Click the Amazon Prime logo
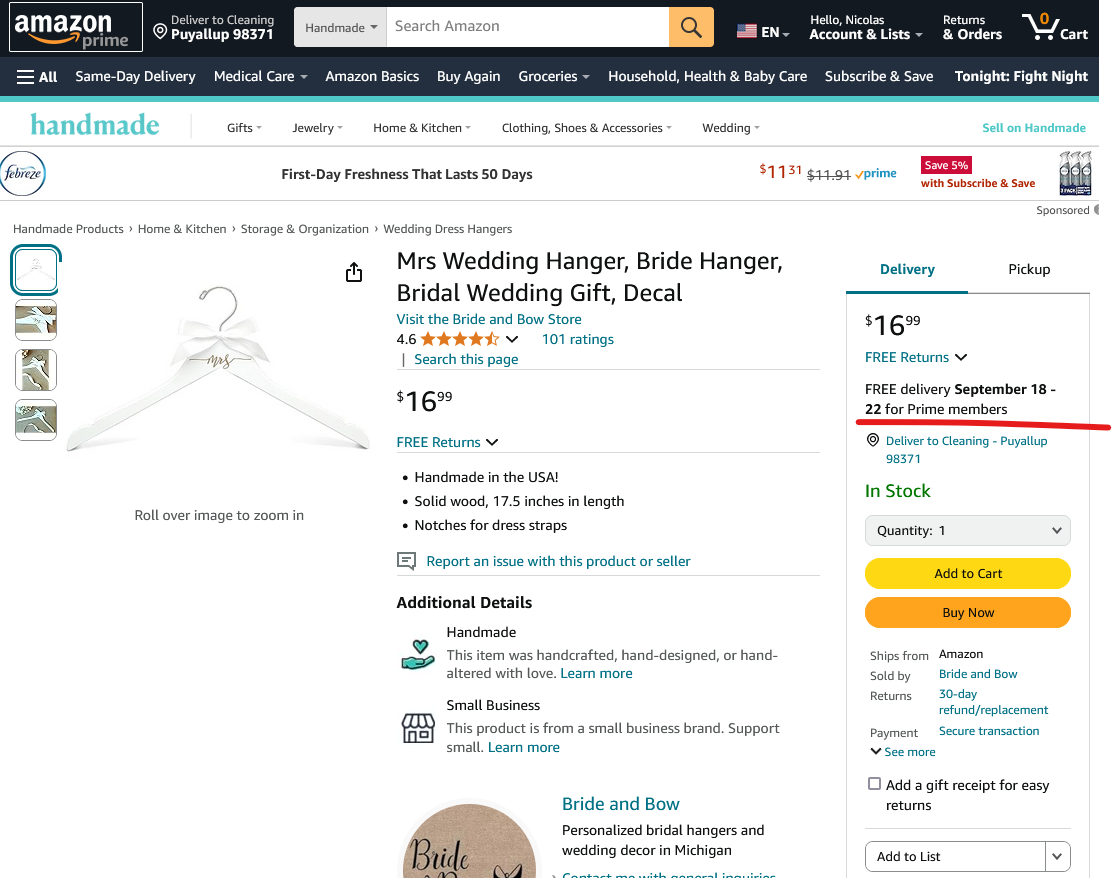Image resolution: width=1112 pixels, height=878 pixels. click(x=75, y=27)
